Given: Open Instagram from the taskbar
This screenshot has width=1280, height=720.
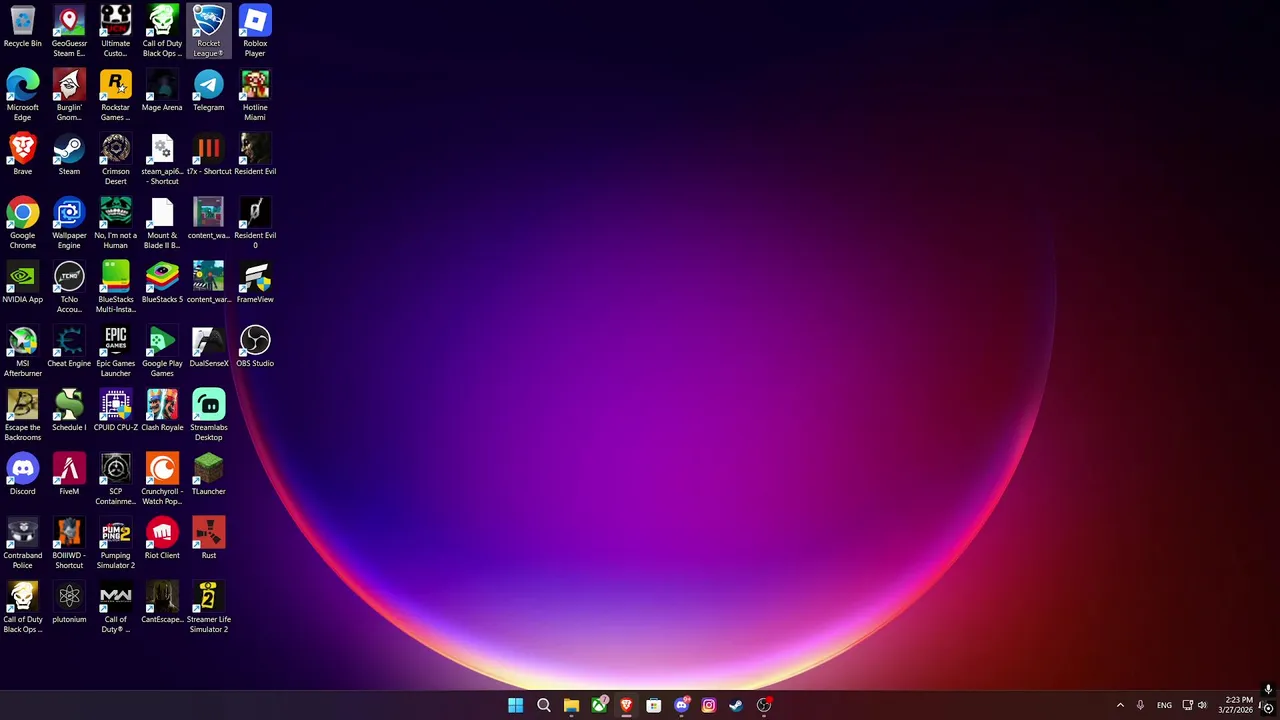Looking at the screenshot, I should [709, 705].
